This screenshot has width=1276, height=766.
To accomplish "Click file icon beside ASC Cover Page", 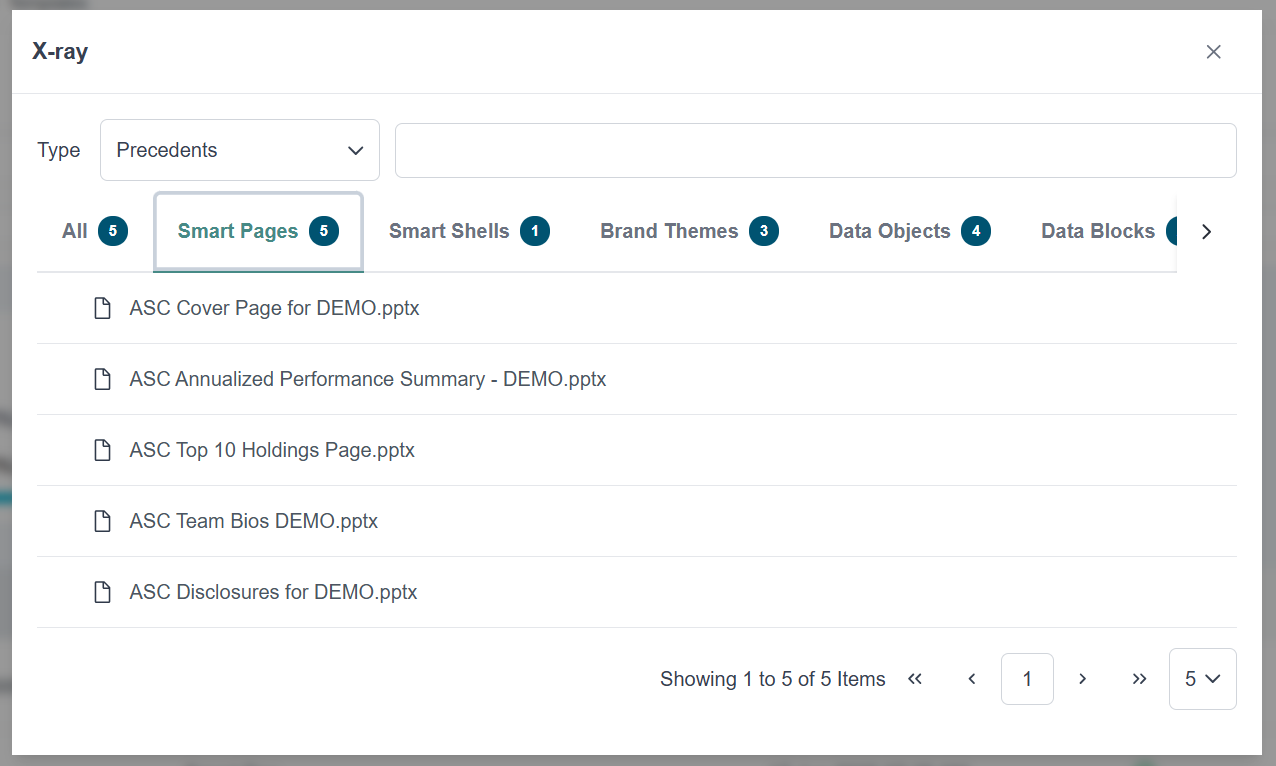I will [x=102, y=308].
